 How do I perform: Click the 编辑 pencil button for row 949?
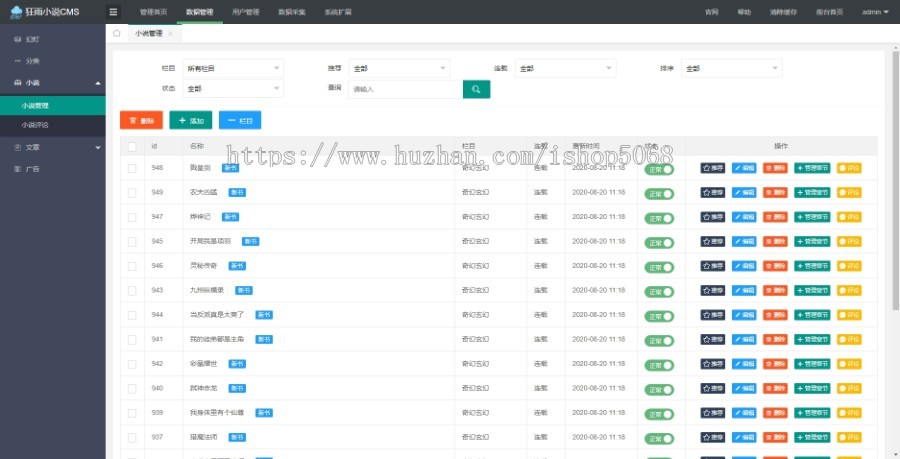744,192
